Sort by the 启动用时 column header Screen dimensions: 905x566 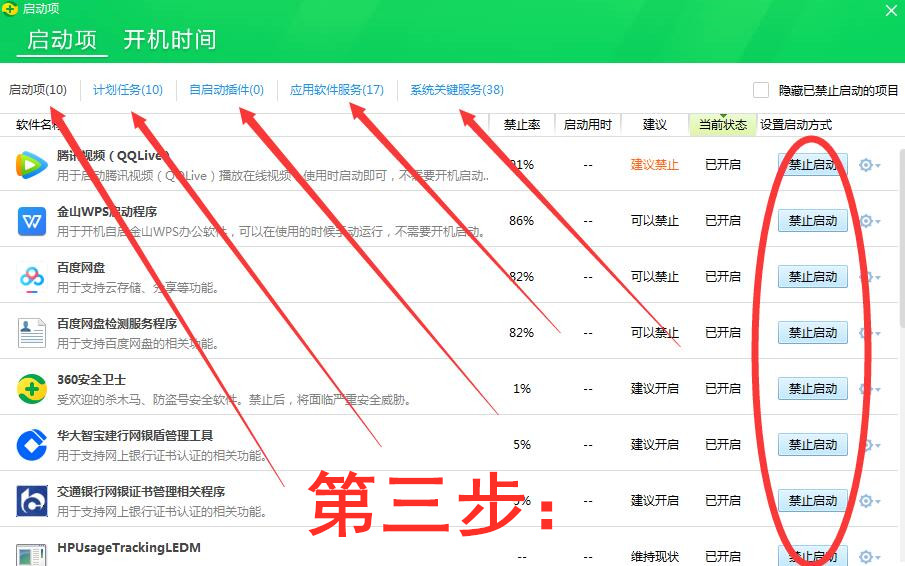588,125
